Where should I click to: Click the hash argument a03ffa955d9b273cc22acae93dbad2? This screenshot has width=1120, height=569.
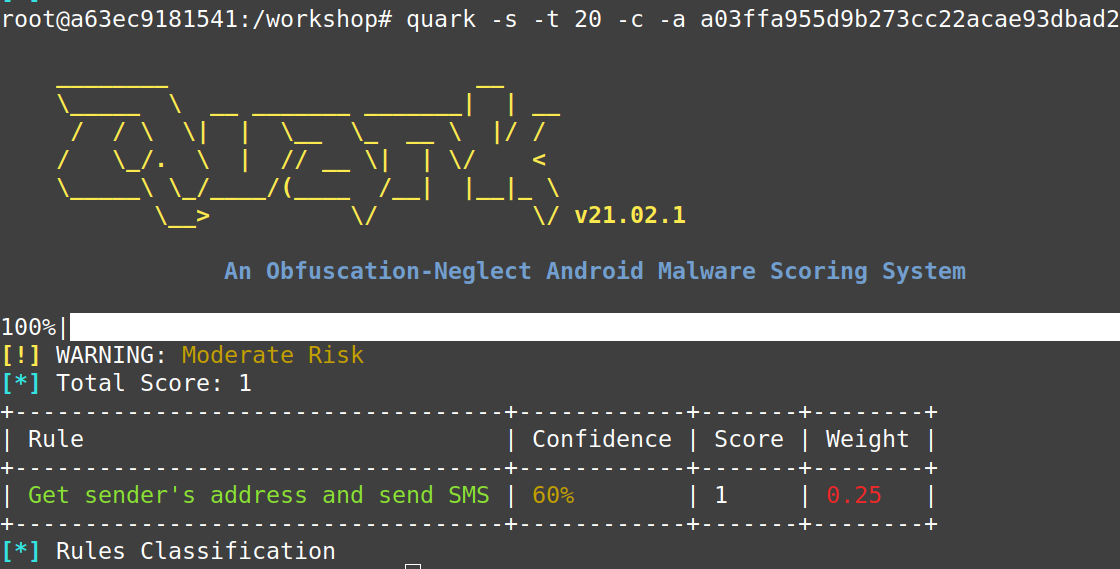pos(910,19)
